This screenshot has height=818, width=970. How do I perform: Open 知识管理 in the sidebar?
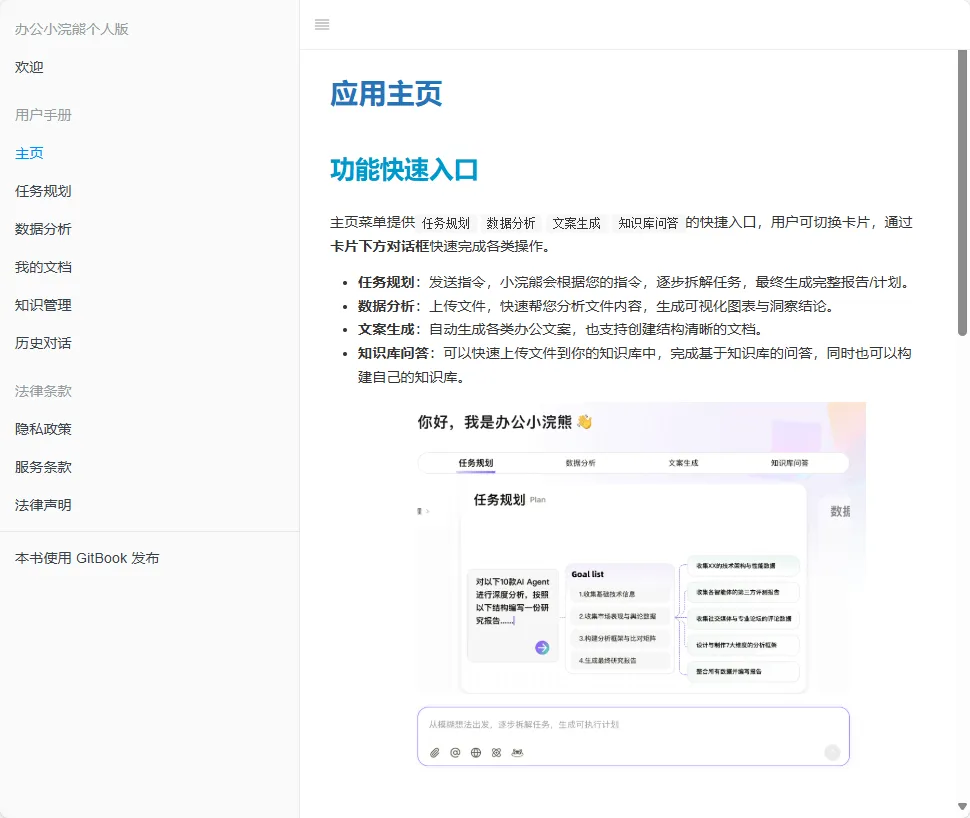pyautogui.click(x=43, y=305)
